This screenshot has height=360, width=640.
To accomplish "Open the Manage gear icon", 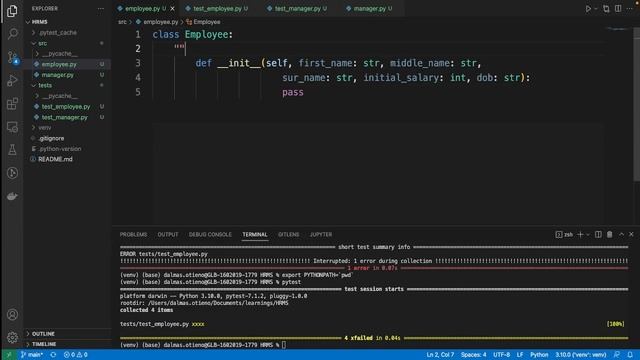I will [12, 337].
